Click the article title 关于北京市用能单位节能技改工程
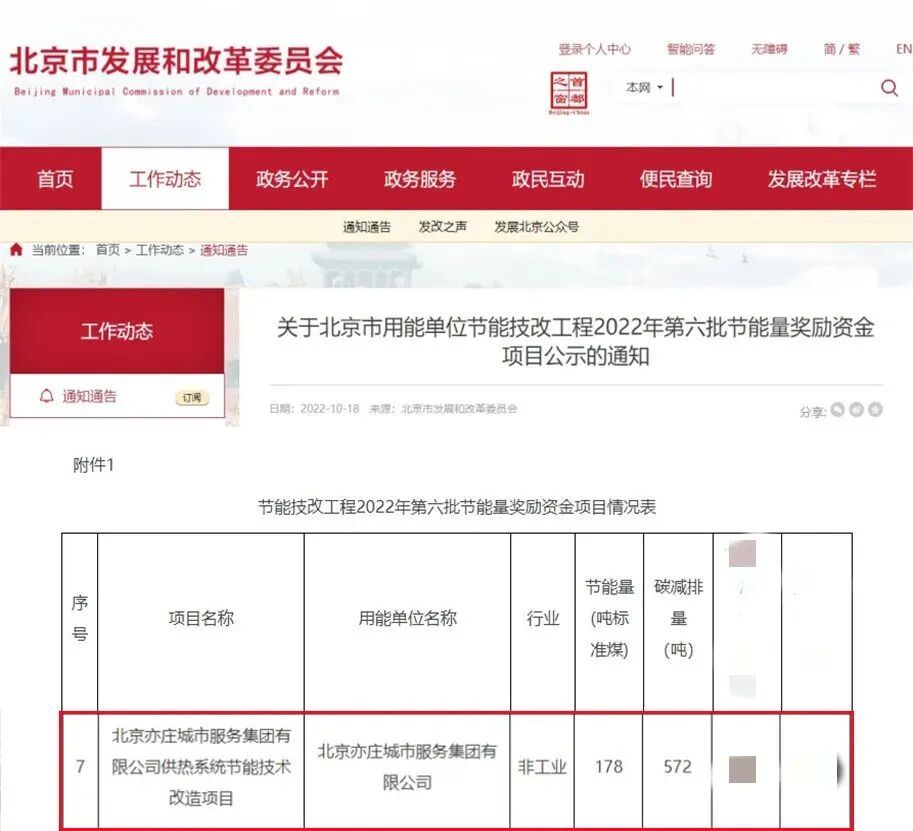Screen dimensions: 913x831 click(575, 341)
